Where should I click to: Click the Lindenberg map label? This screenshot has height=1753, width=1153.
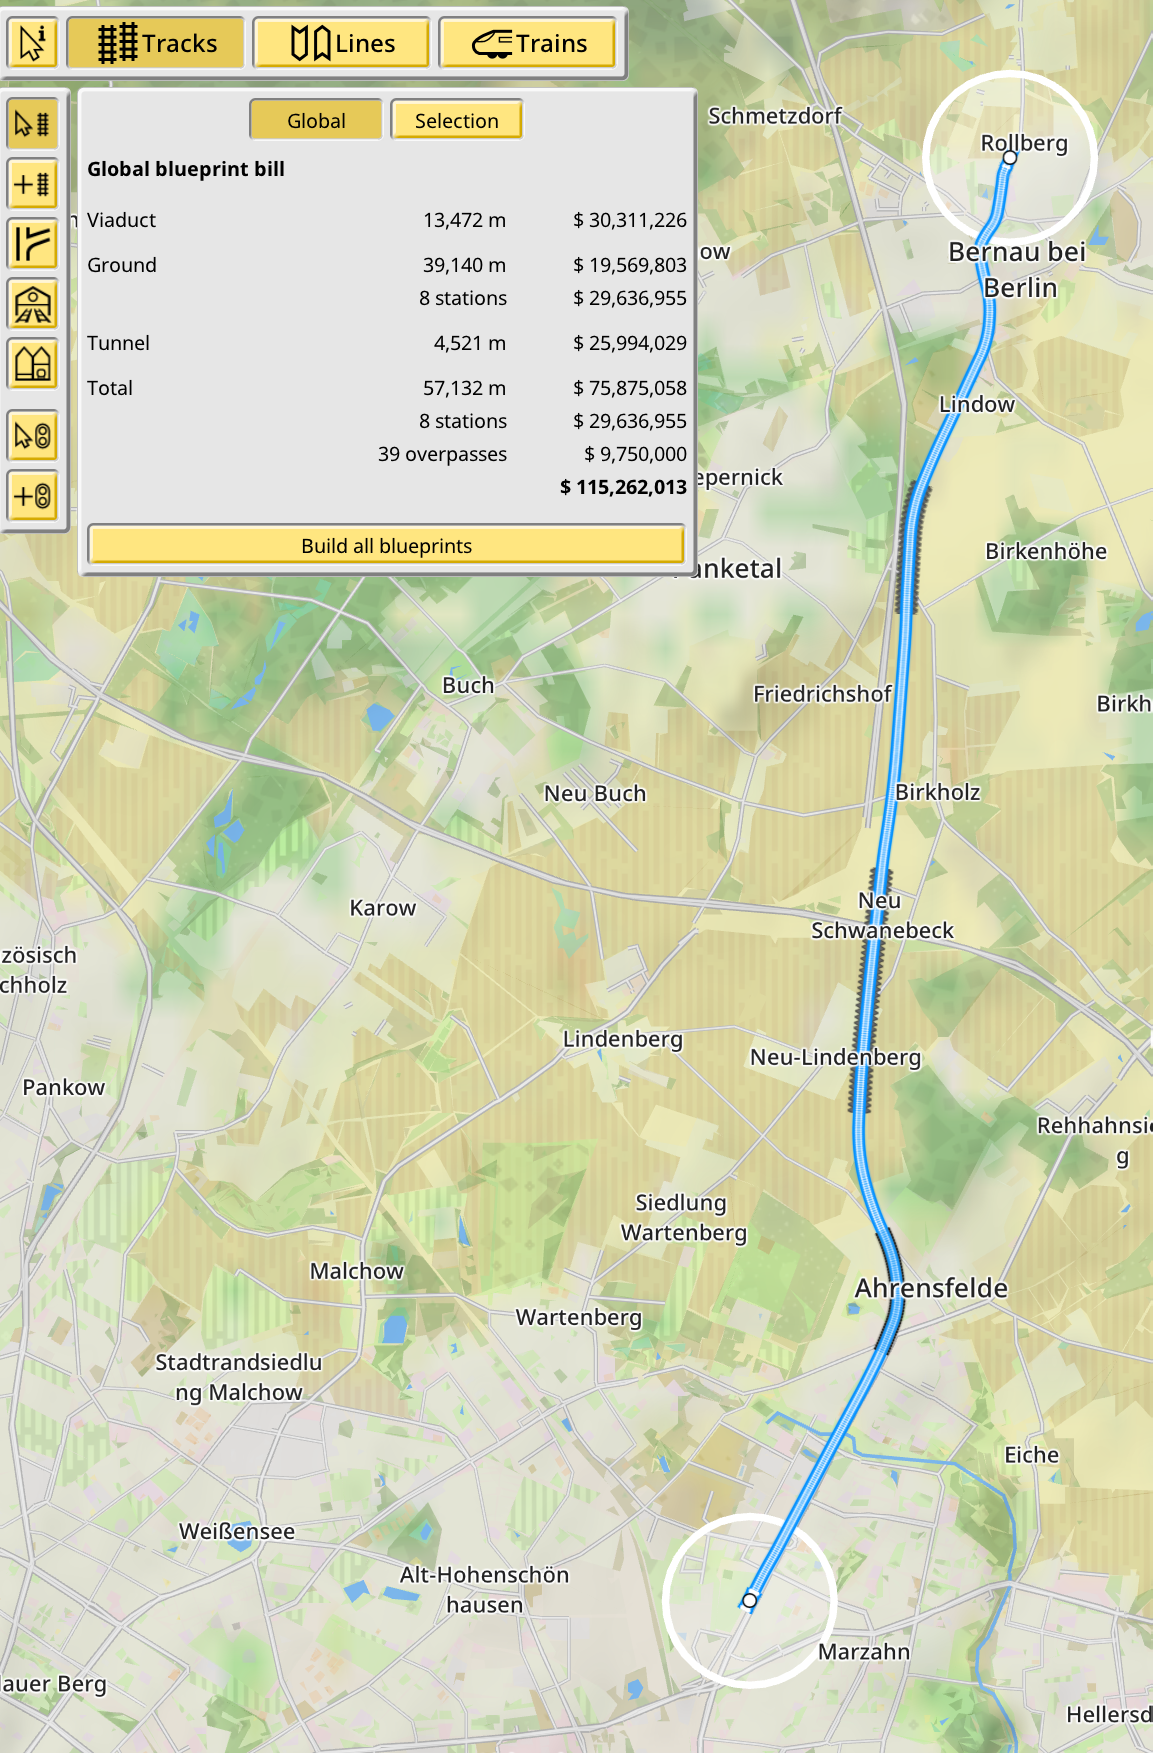click(x=623, y=1040)
